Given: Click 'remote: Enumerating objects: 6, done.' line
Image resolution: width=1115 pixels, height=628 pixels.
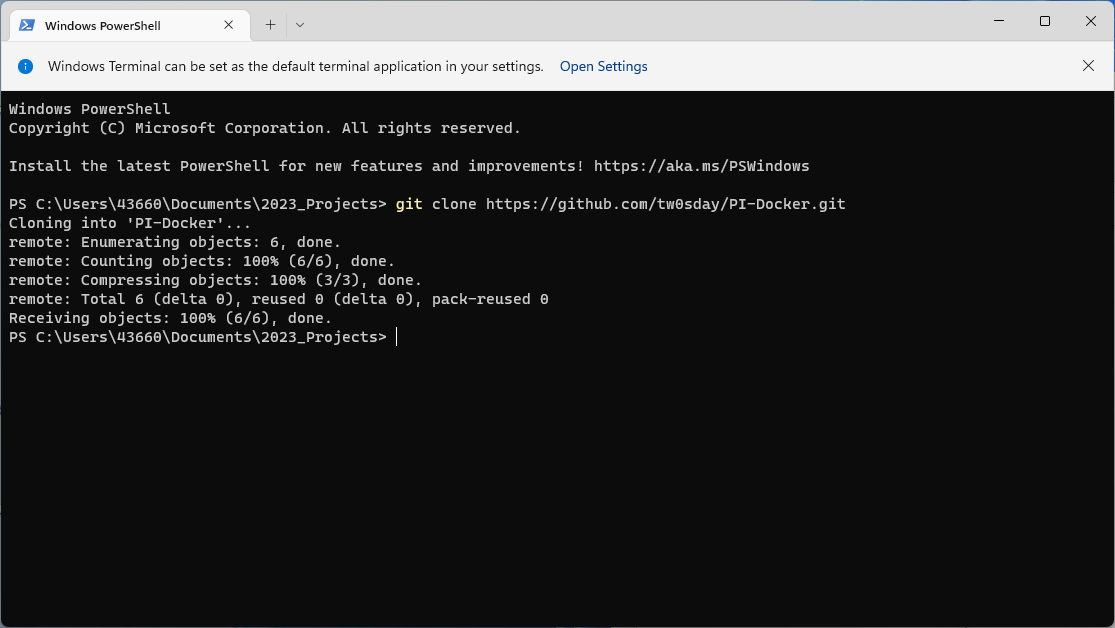Looking at the screenshot, I should click(175, 243).
